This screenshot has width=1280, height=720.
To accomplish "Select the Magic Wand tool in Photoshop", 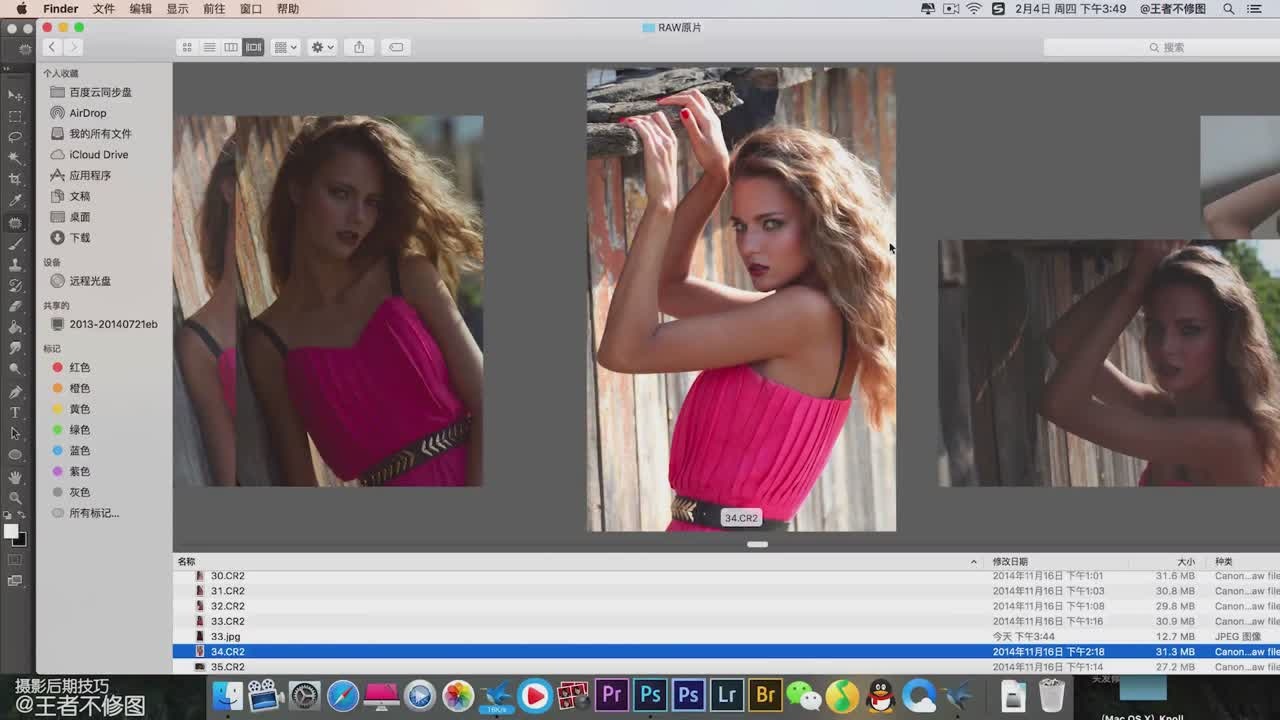I will (15, 158).
